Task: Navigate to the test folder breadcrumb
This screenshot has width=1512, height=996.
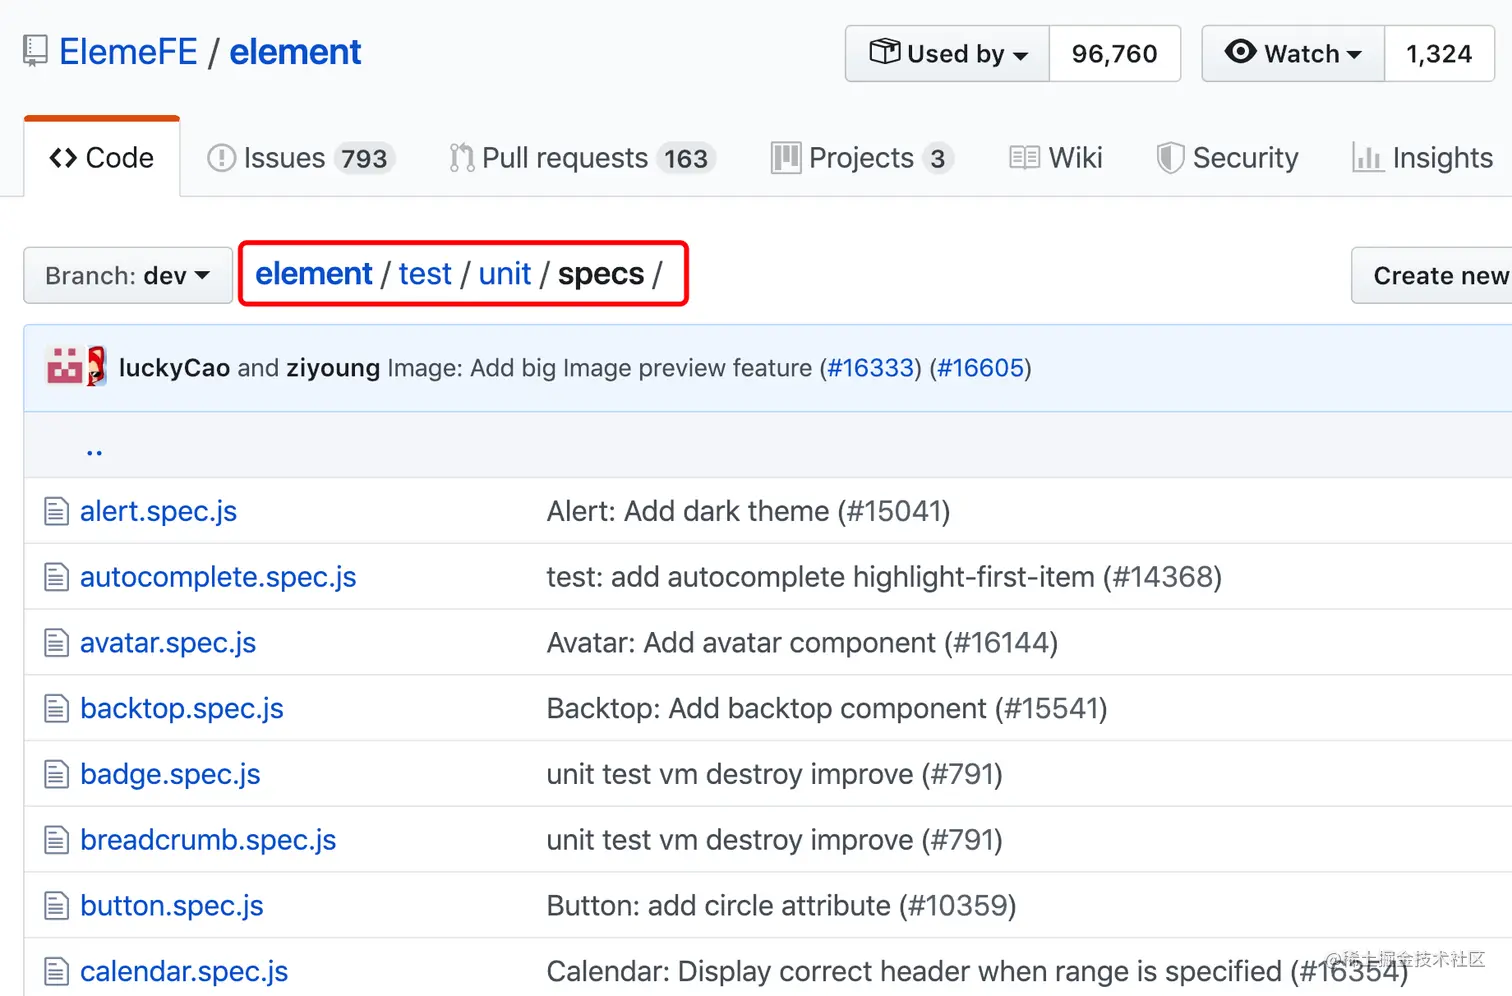Action: (x=425, y=274)
